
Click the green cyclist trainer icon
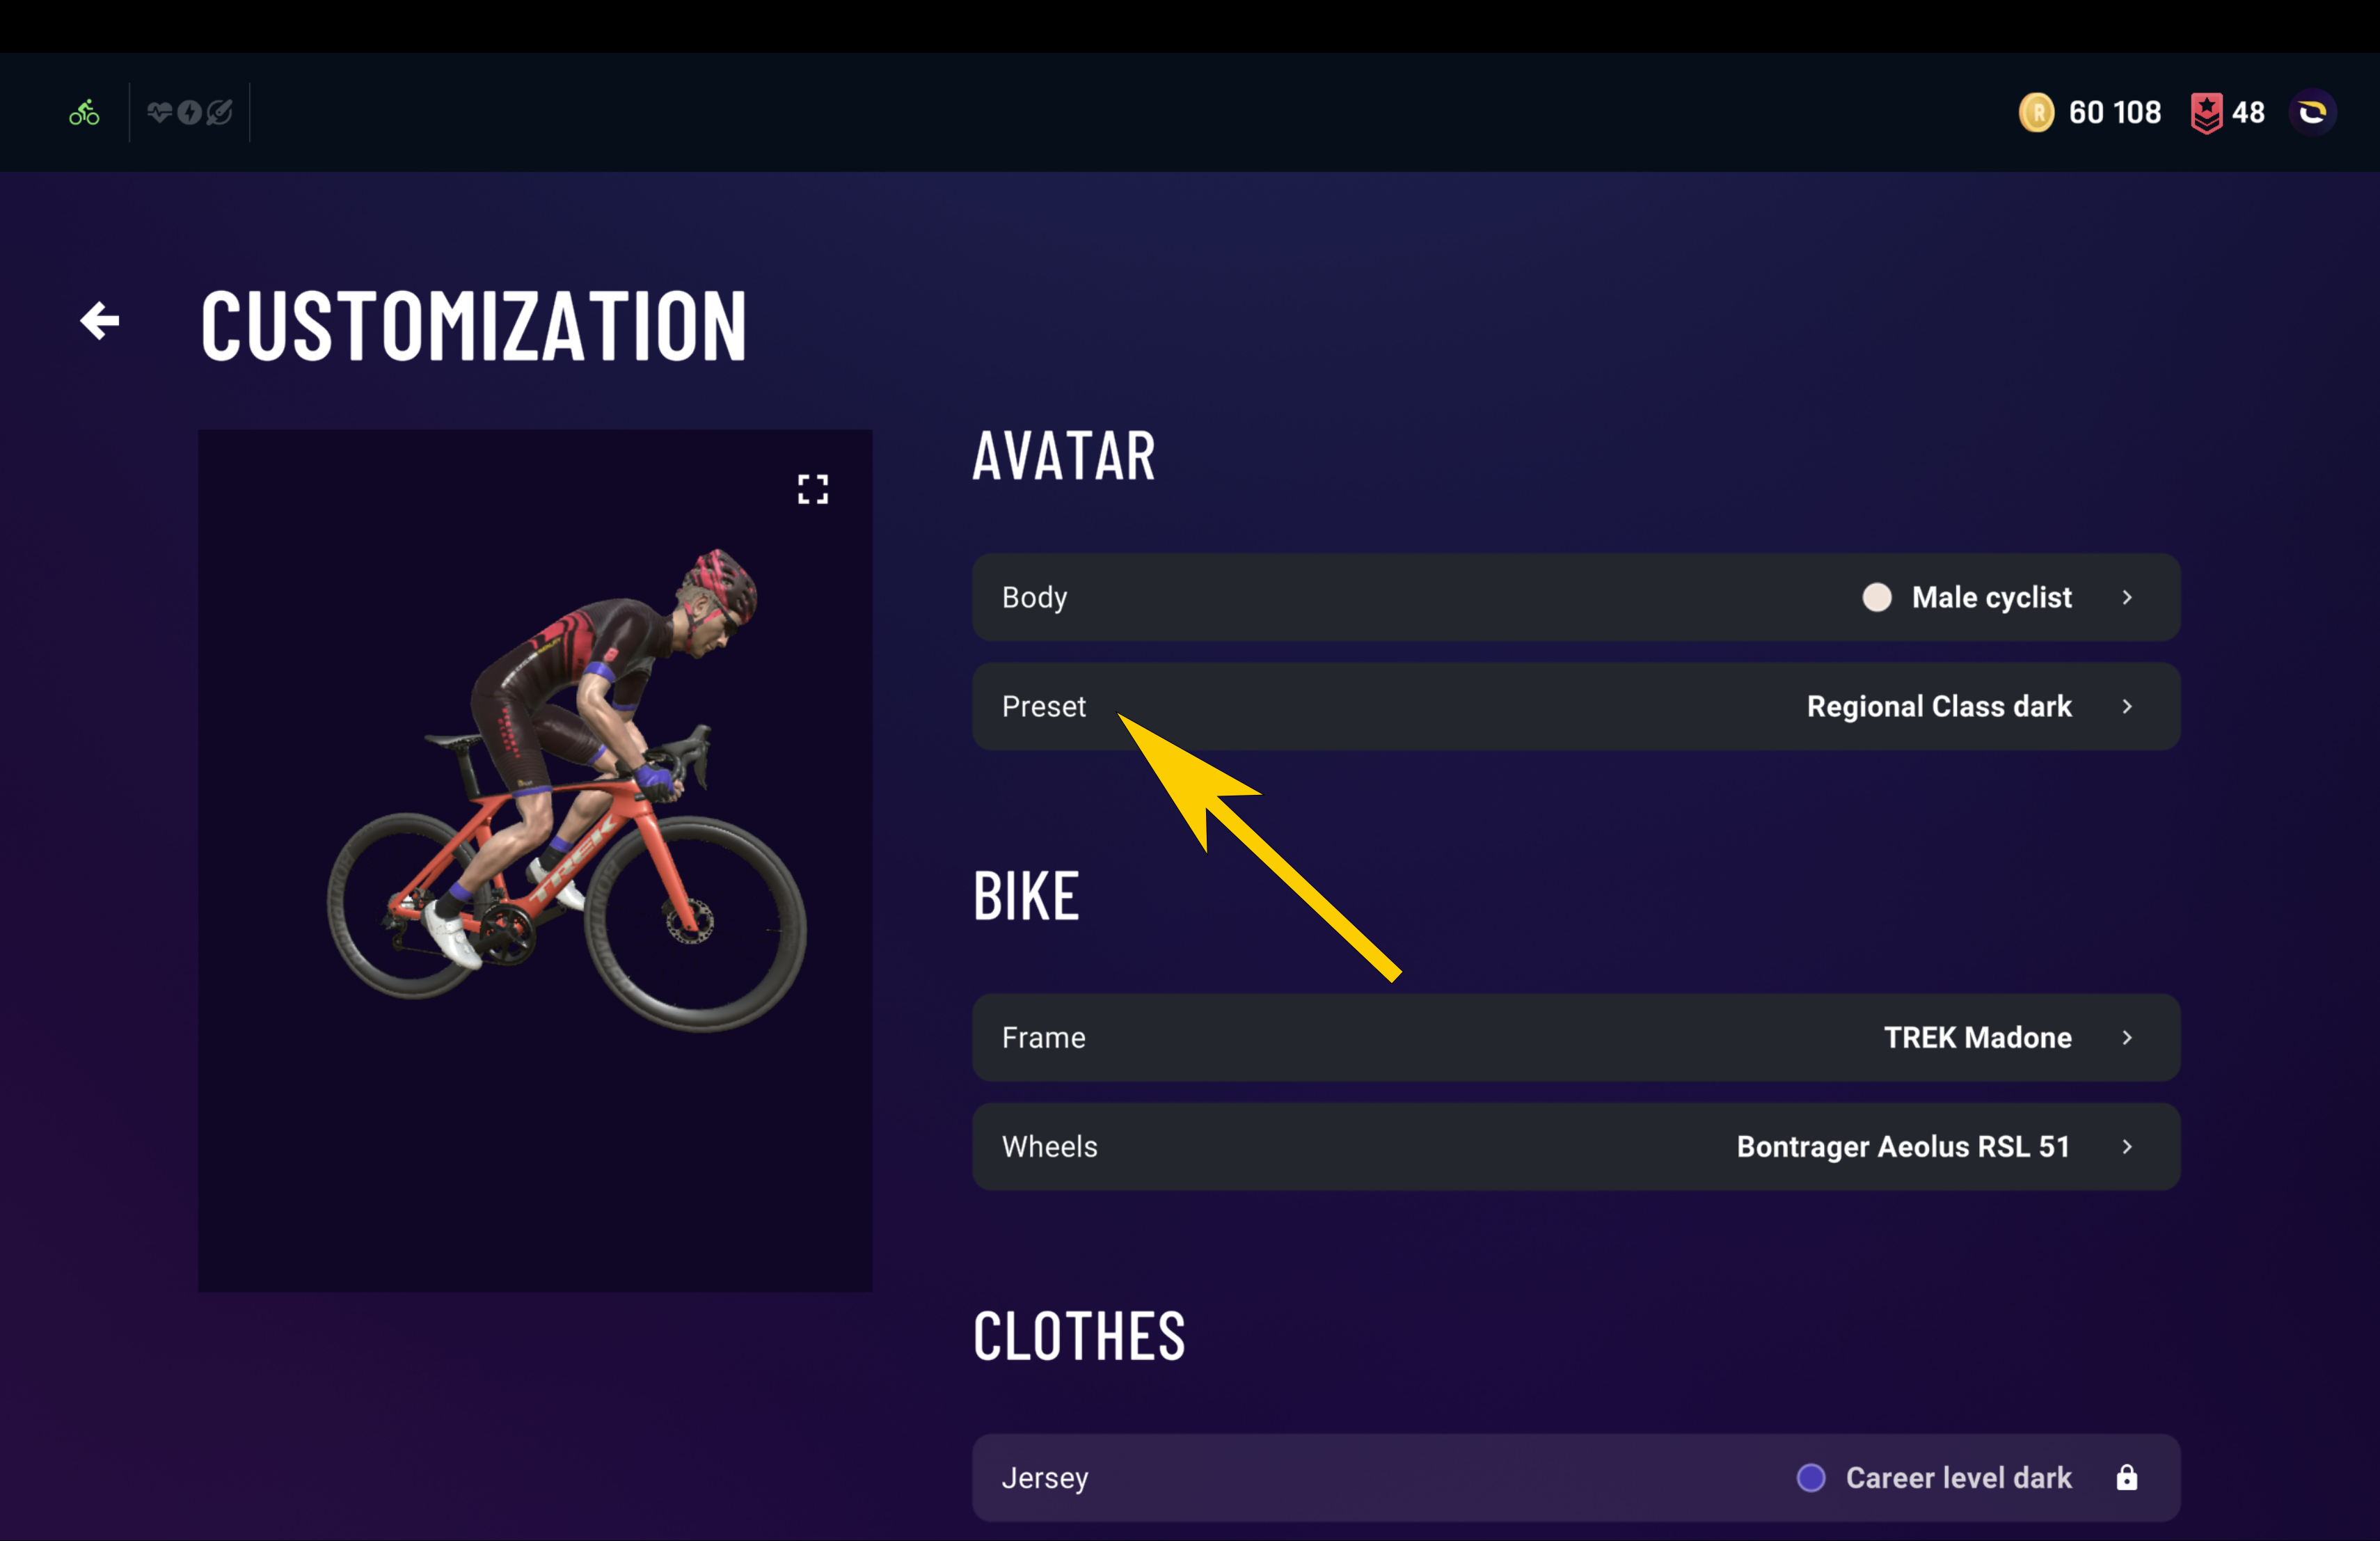pos(84,113)
